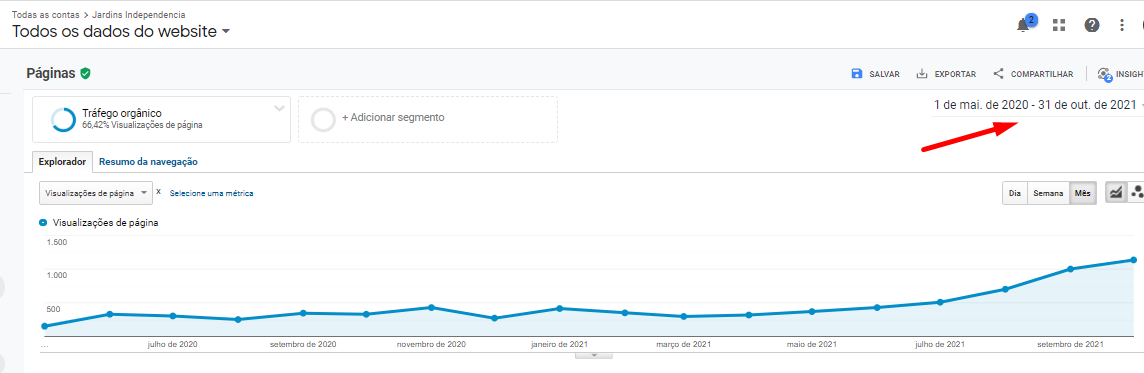The width and height of the screenshot is (1144, 373).
Task: Click the Páginas report title
Action: pos(51,73)
